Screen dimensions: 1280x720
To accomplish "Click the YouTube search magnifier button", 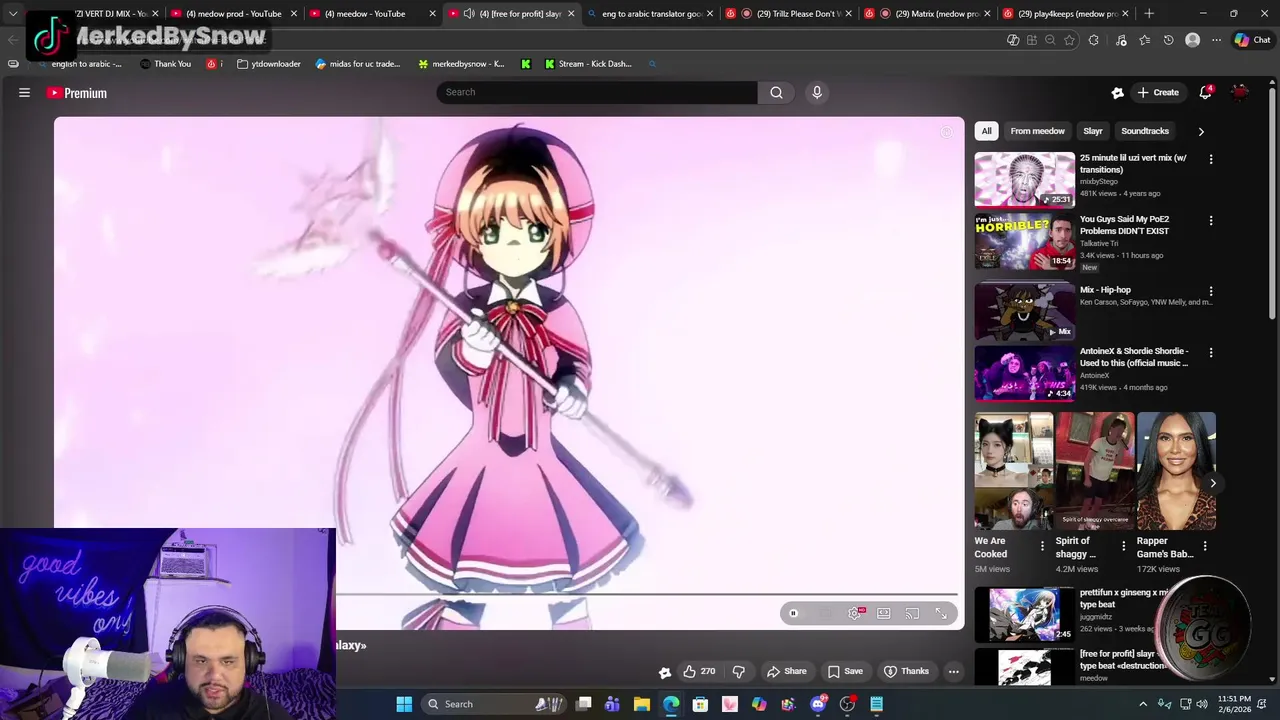I will [x=776, y=92].
